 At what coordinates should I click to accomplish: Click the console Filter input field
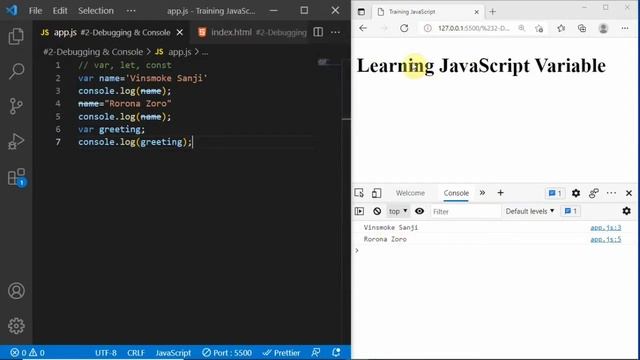(465, 211)
